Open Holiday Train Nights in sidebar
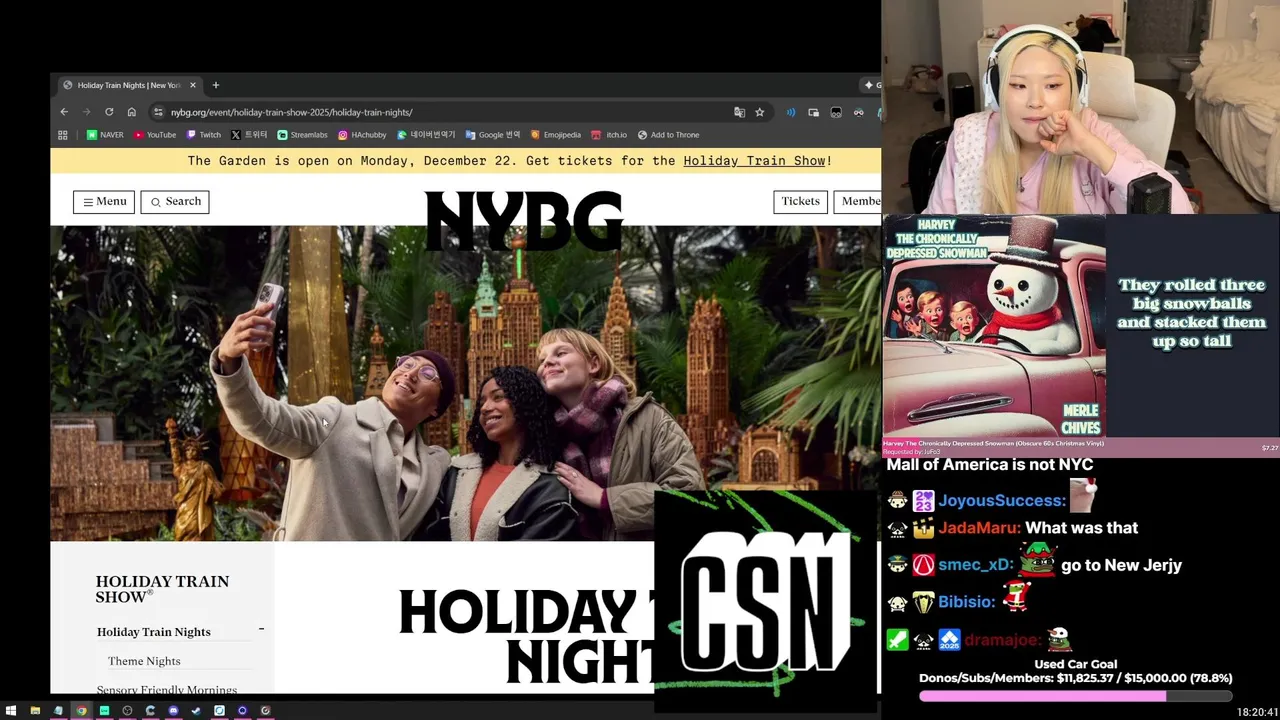 154,632
